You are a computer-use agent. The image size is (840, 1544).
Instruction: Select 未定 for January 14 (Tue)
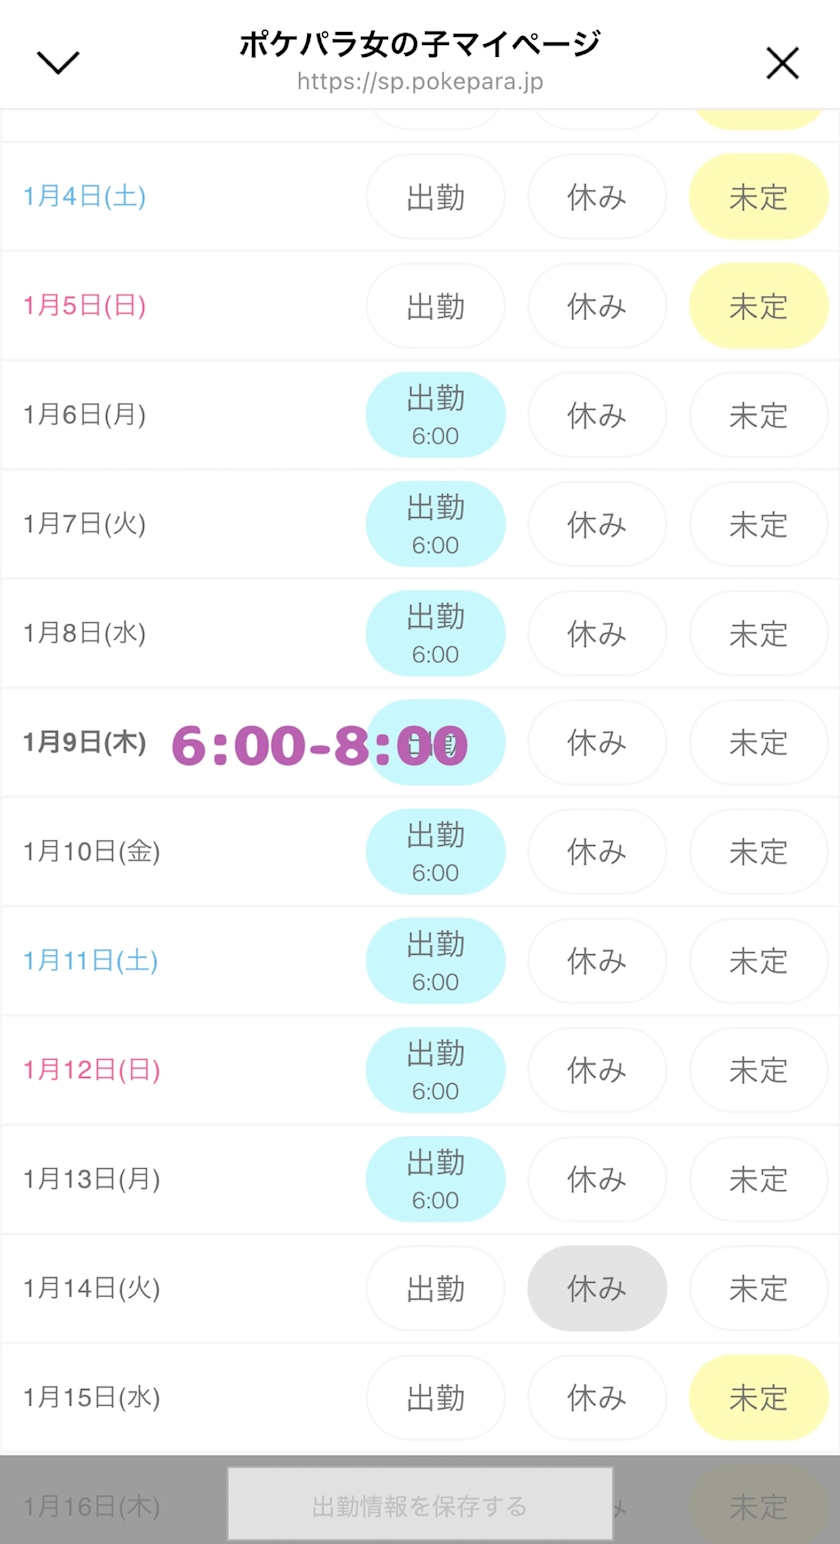759,1288
